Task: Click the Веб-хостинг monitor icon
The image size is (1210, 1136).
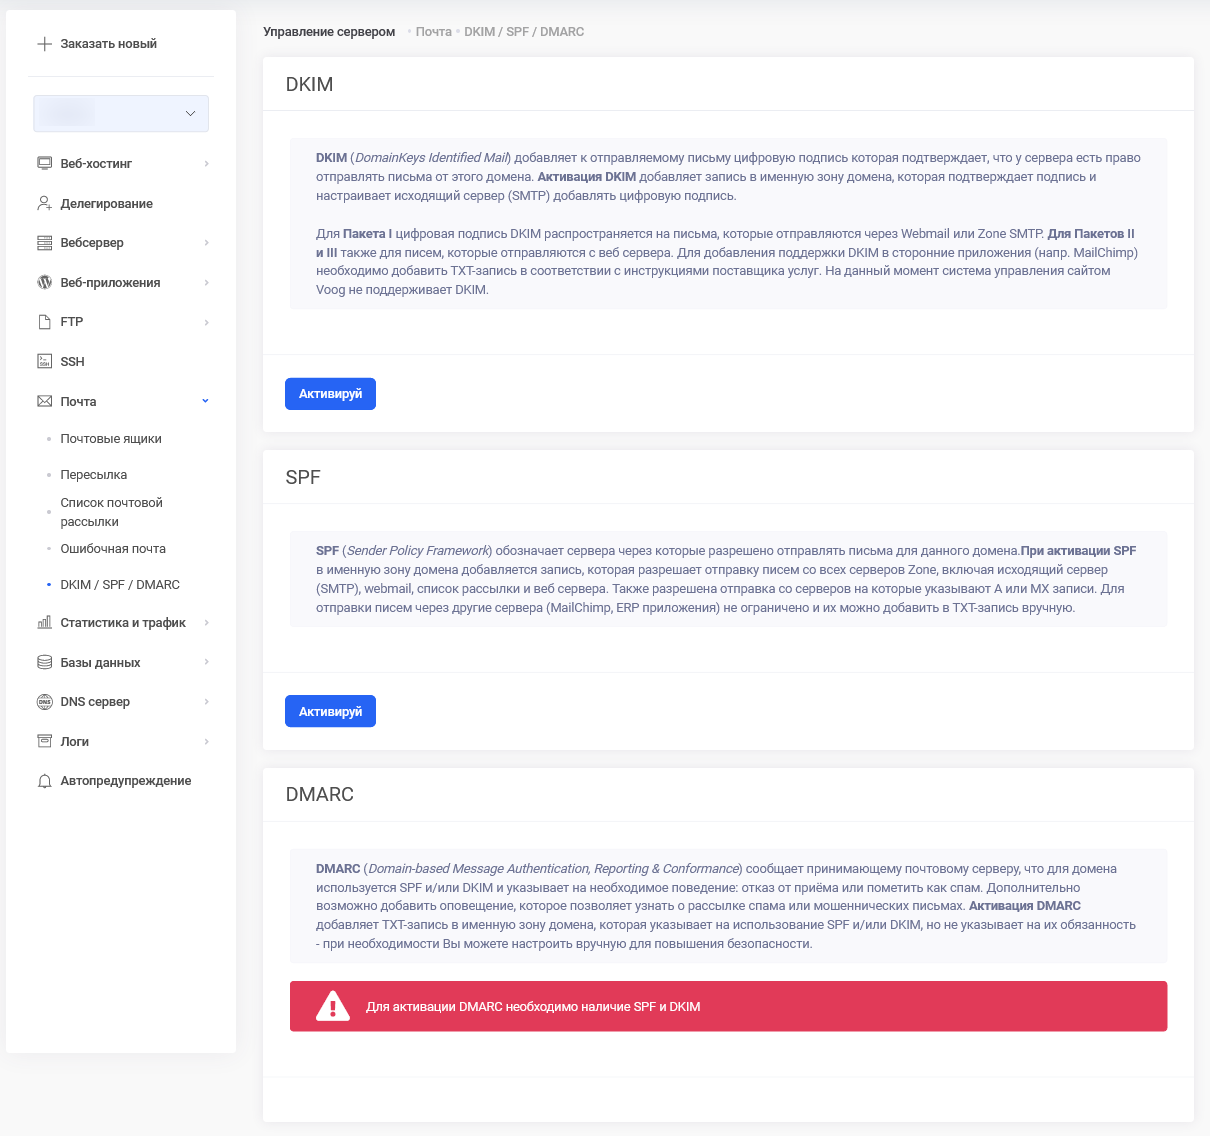Action: point(44,163)
